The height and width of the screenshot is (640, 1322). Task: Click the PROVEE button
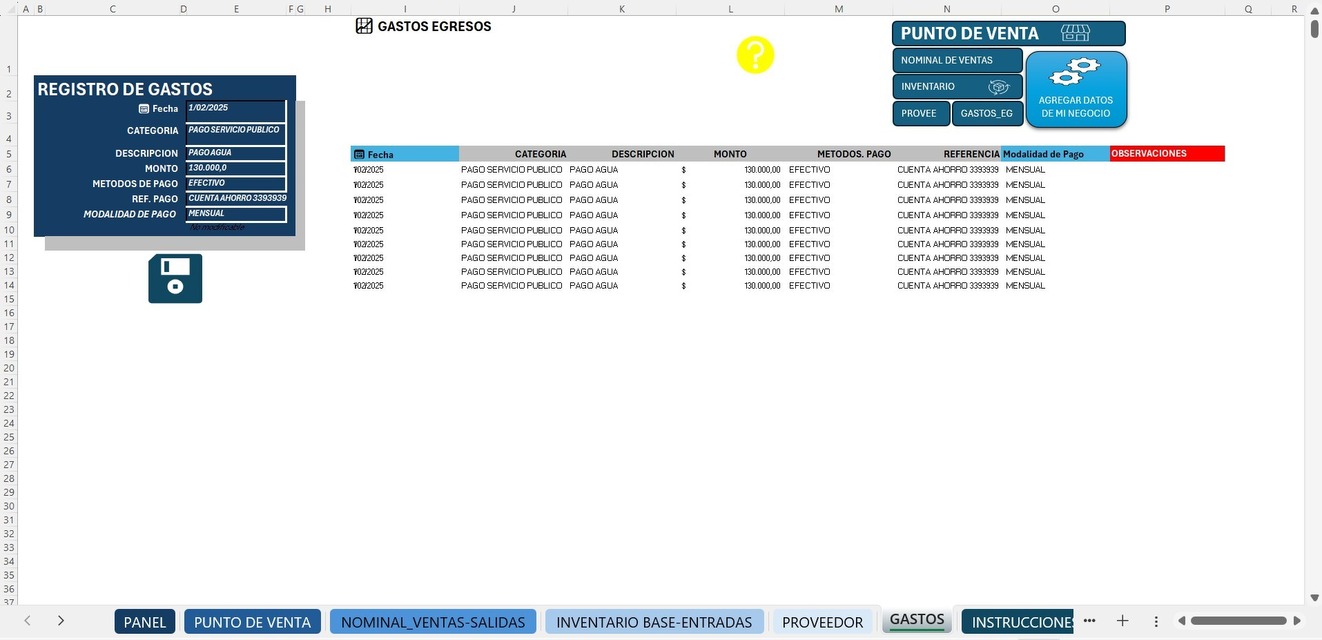click(x=920, y=113)
